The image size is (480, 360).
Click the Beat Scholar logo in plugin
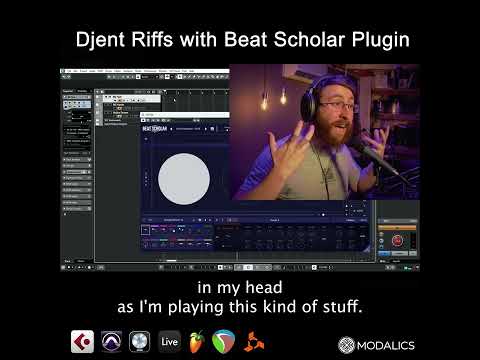tap(154, 129)
